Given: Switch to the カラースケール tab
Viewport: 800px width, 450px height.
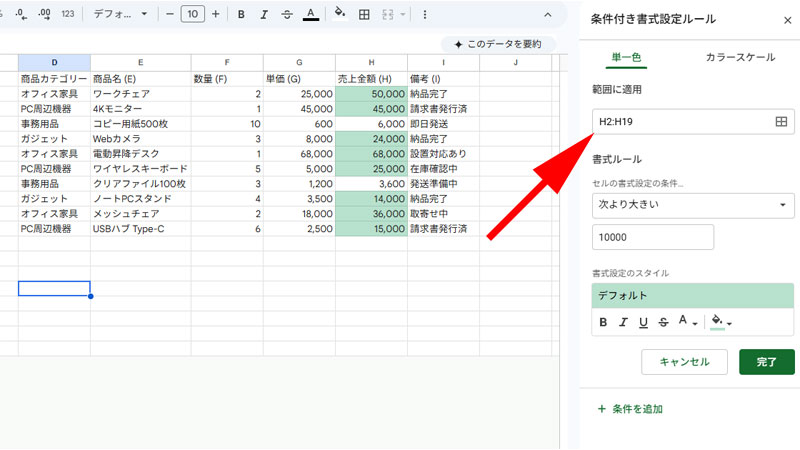Looking at the screenshot, I should (x=740, y=57).
